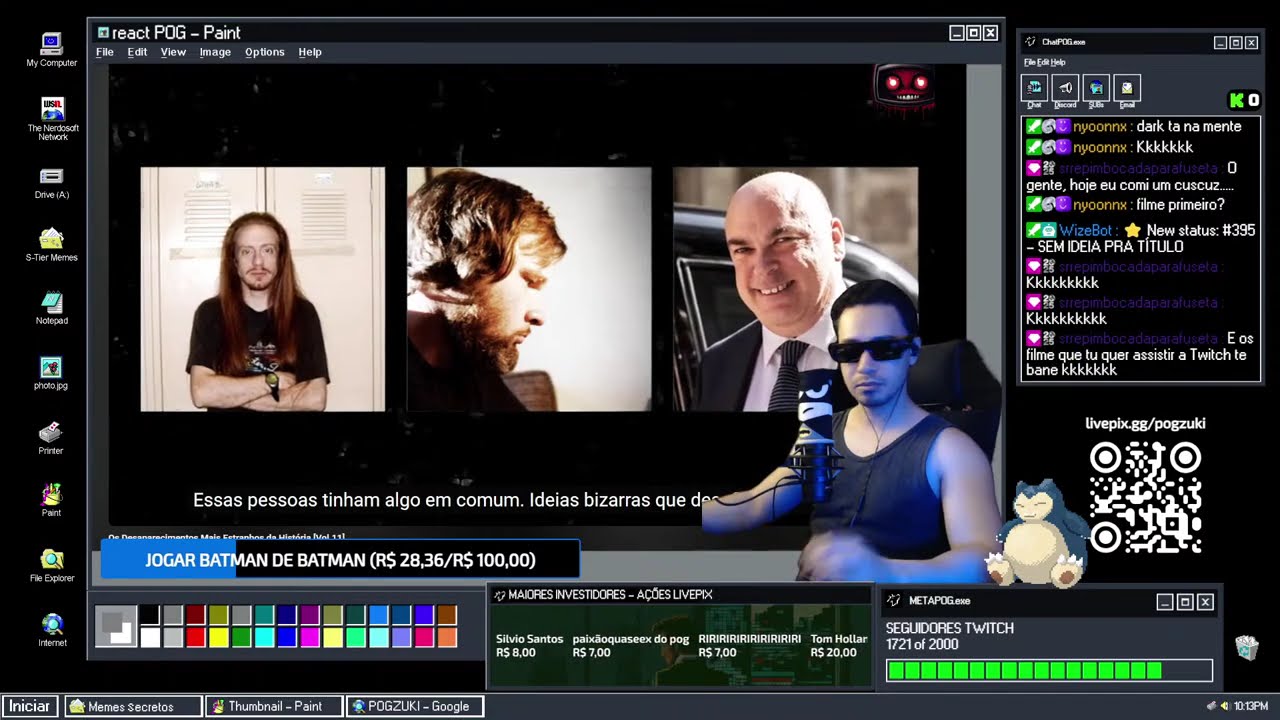Click the Chat icon in ChatPOG toolbar
Screen dimensions: 1280x720
(x=1034, y=88)
